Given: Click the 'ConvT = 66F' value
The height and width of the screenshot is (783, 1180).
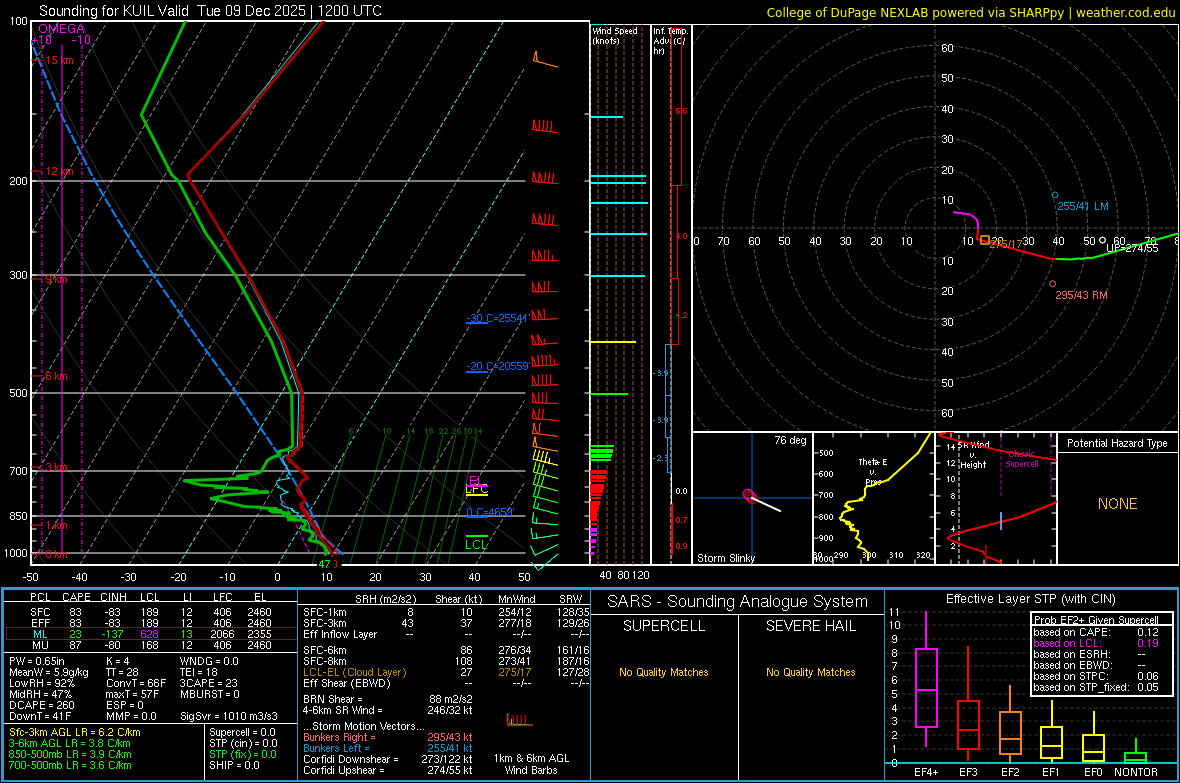Looking at the screenshot, I should pyautogui.click(x=138, y=683).
